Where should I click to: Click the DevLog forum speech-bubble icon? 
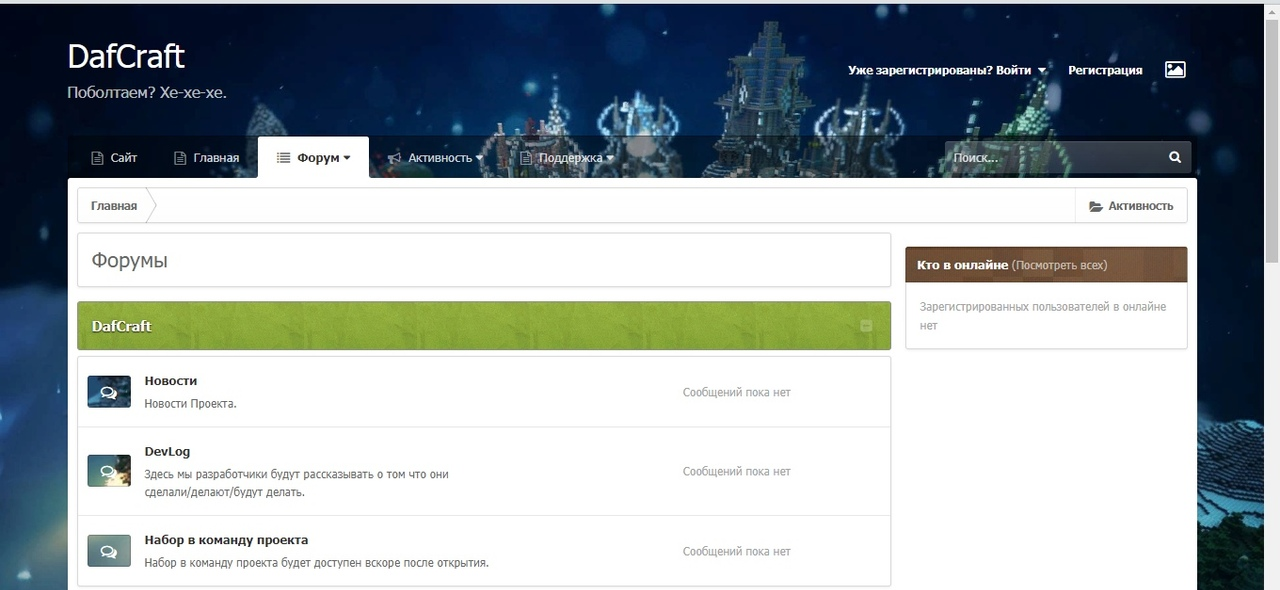click(109, 471)
